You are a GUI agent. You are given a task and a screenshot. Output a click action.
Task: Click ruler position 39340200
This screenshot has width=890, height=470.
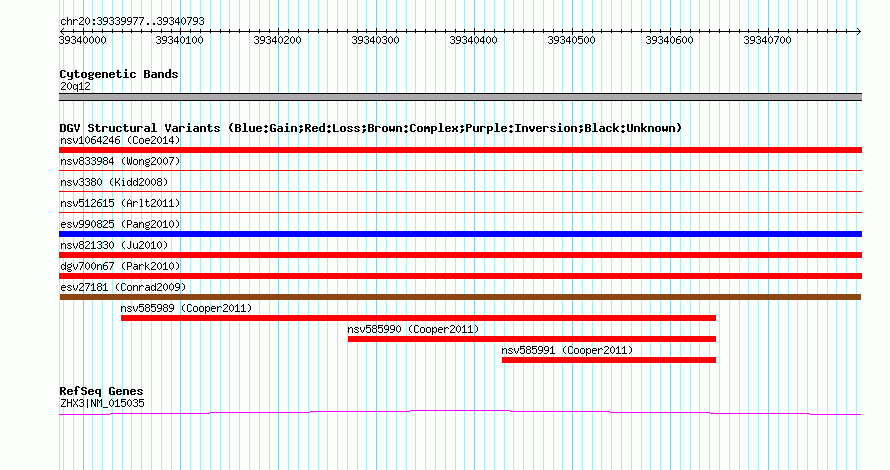click(278, 40)
